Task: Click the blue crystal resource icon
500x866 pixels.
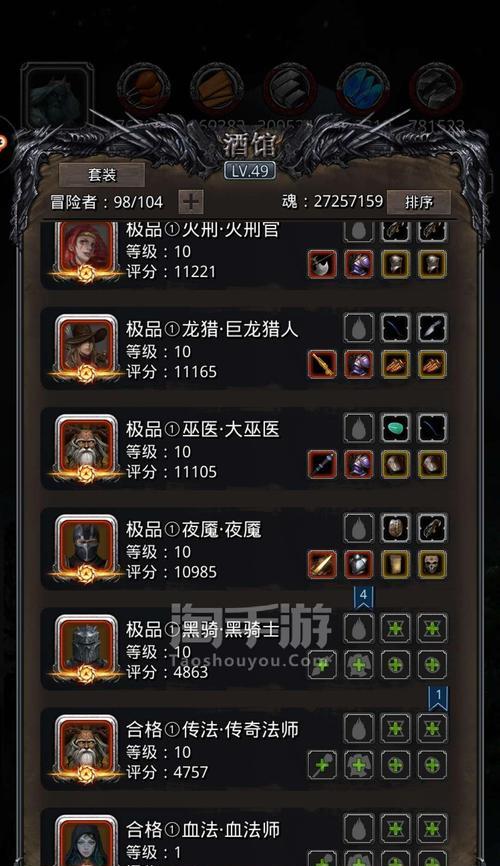Action: 362,89
